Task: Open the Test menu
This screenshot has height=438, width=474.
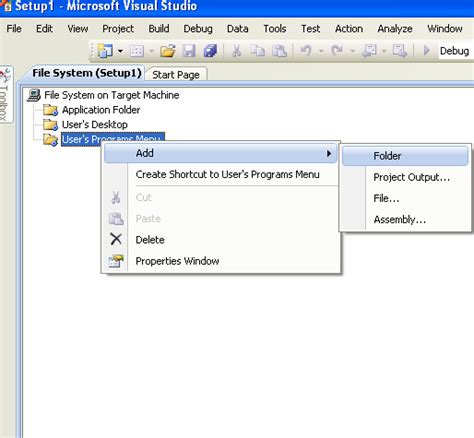Action: [x=310, y=29]
